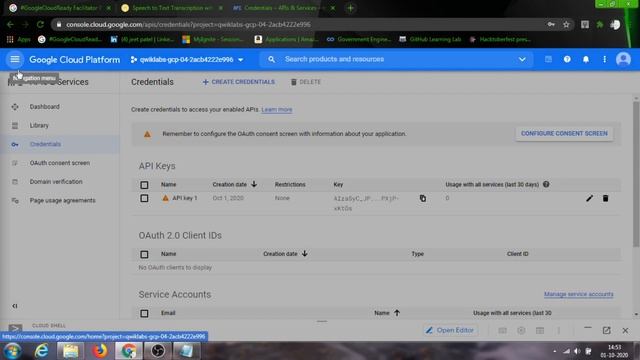Image resolution: width=640 pixels, height=360 pixels.
Task: Toggle select-all checkbox in OAuth Client IDs header
Action: (144, 254)
